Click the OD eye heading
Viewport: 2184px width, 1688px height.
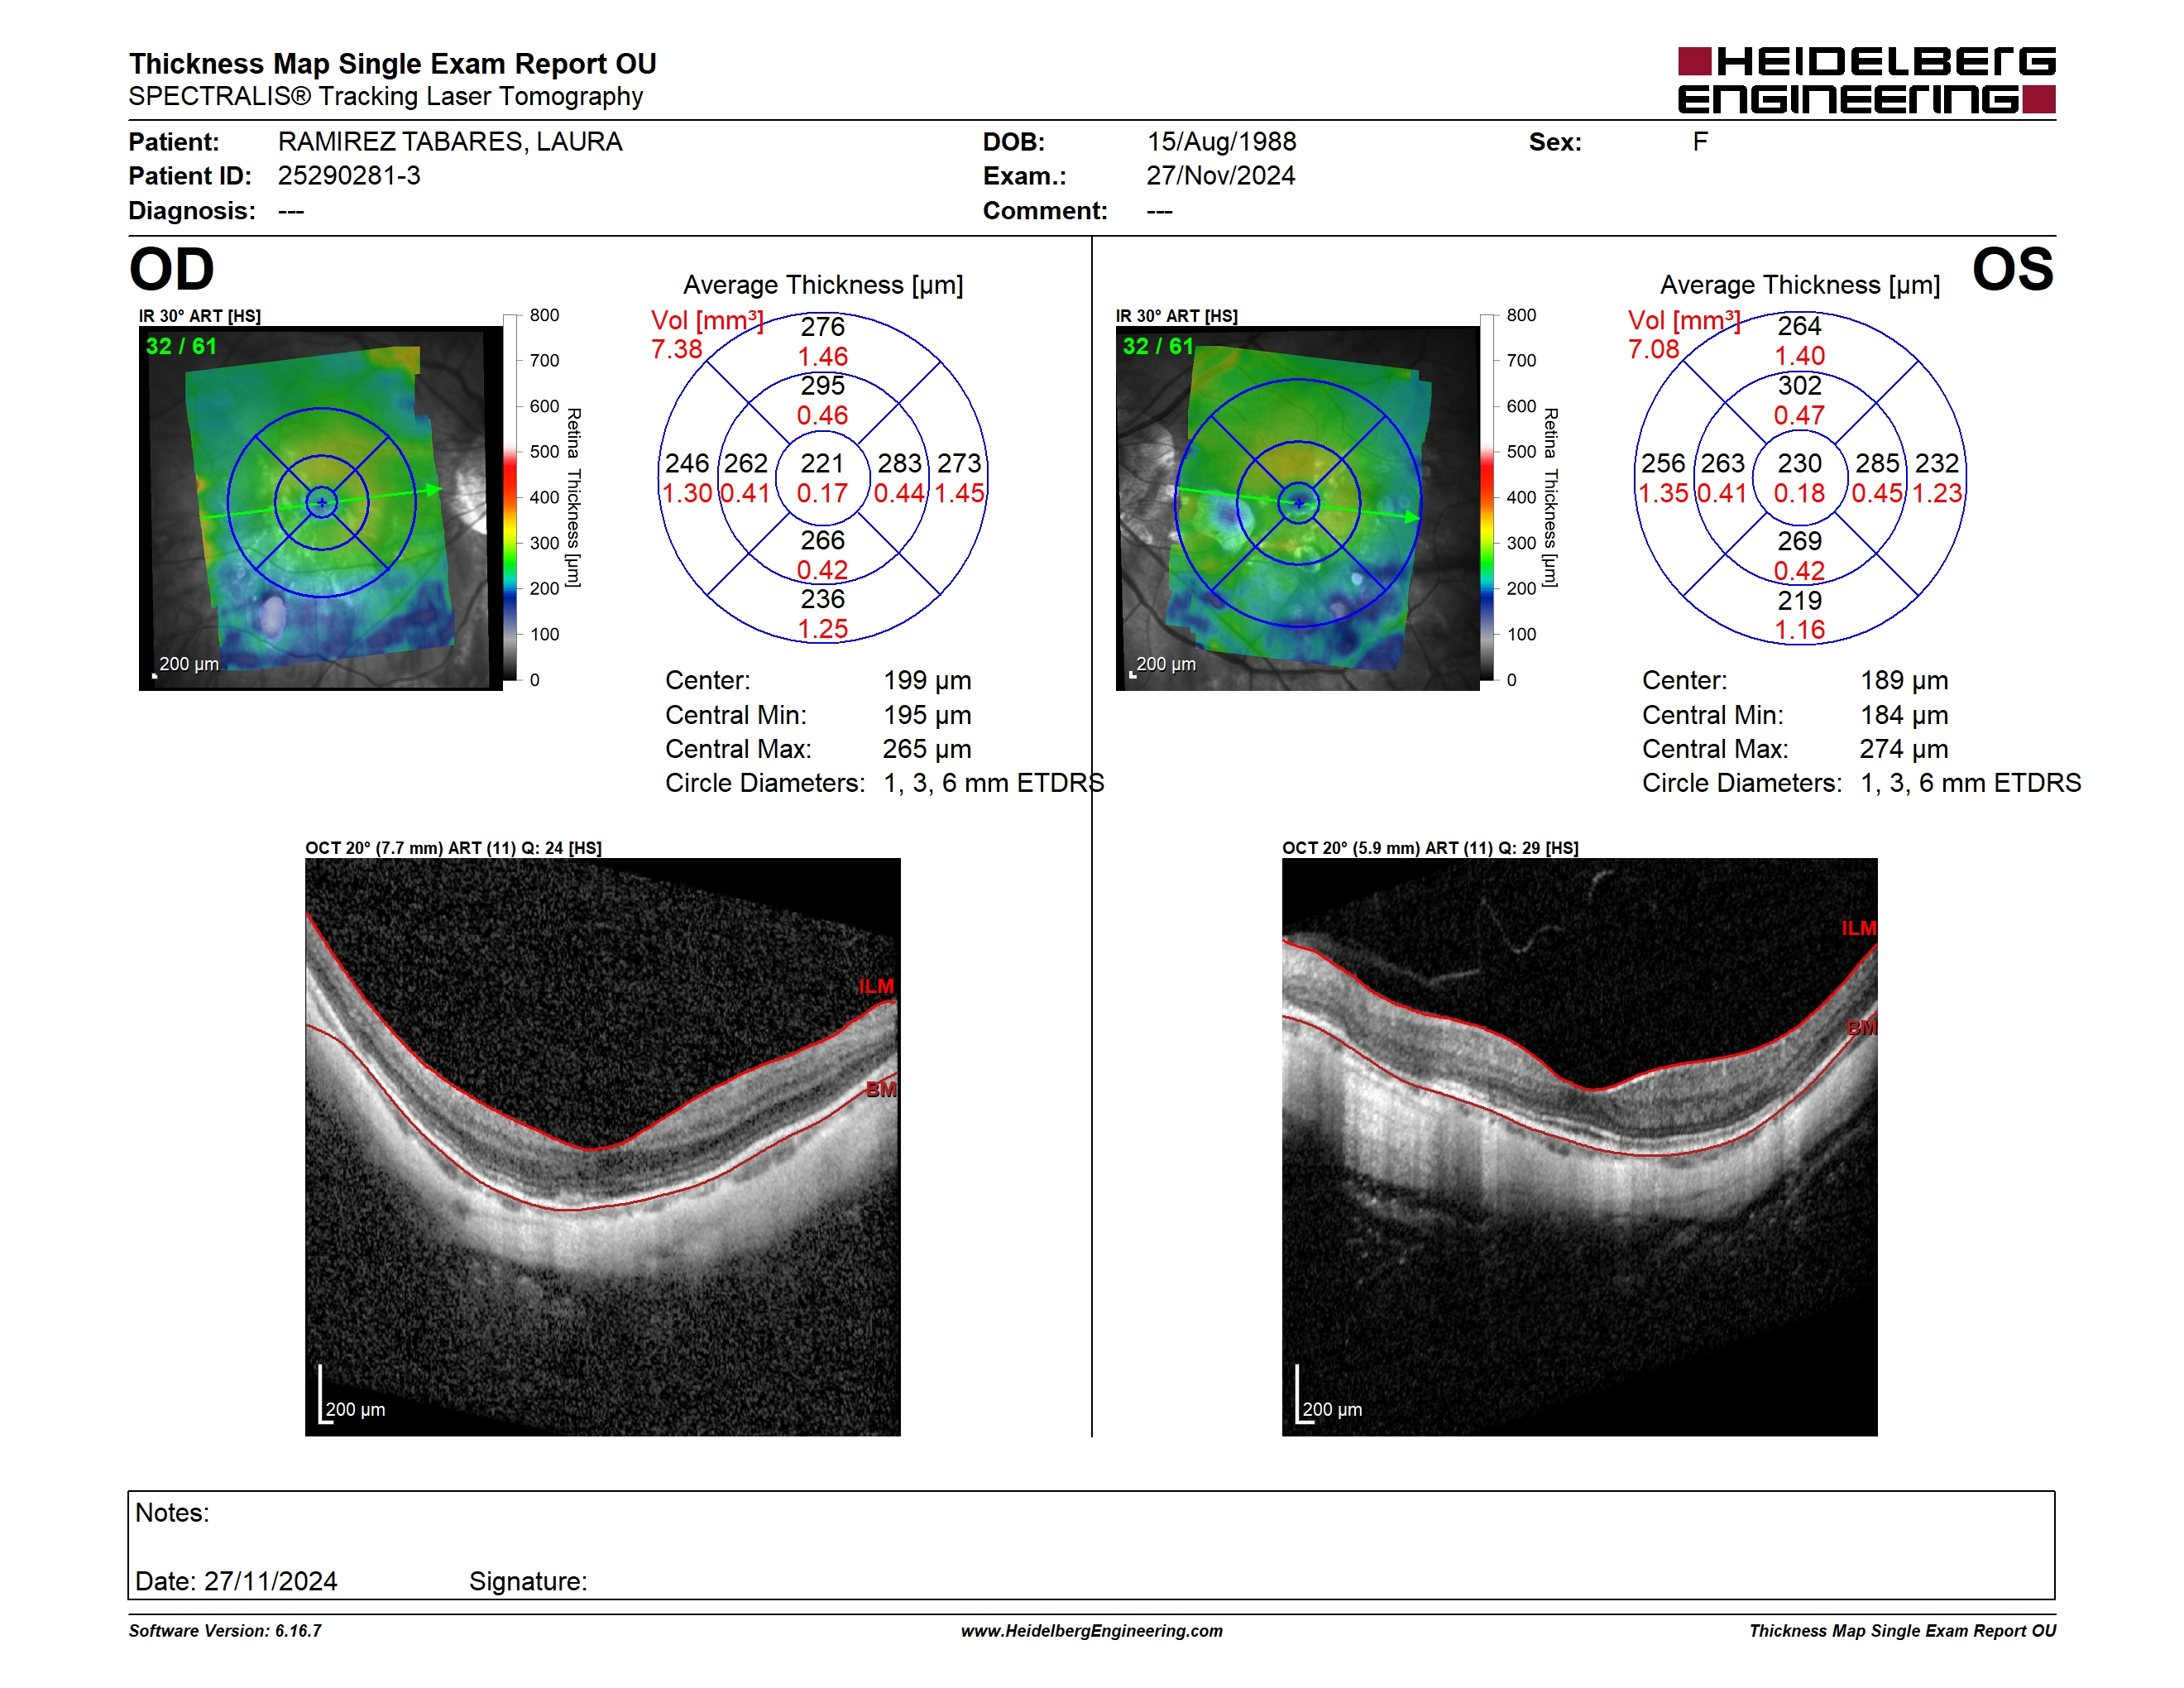pos(172,269)
